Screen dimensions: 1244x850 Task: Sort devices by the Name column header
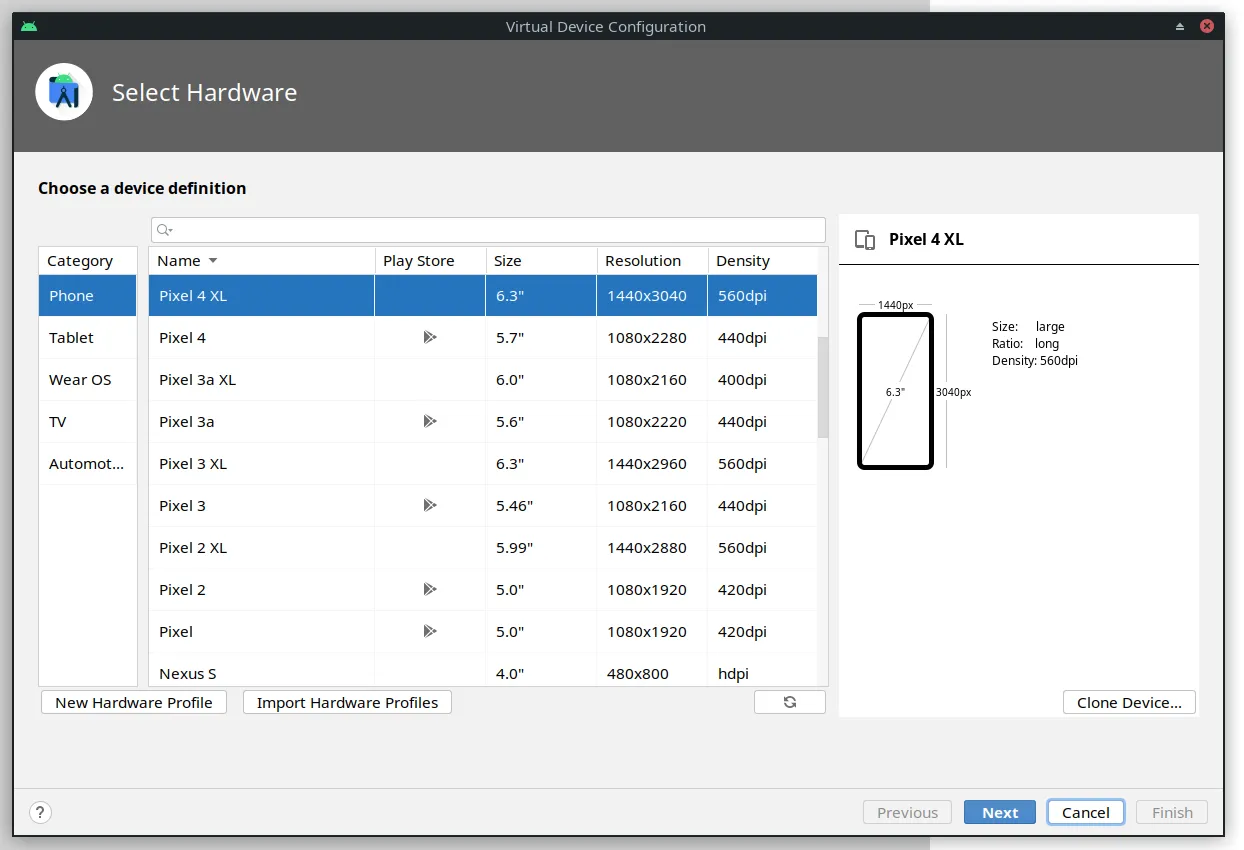[x=262, y=261]
